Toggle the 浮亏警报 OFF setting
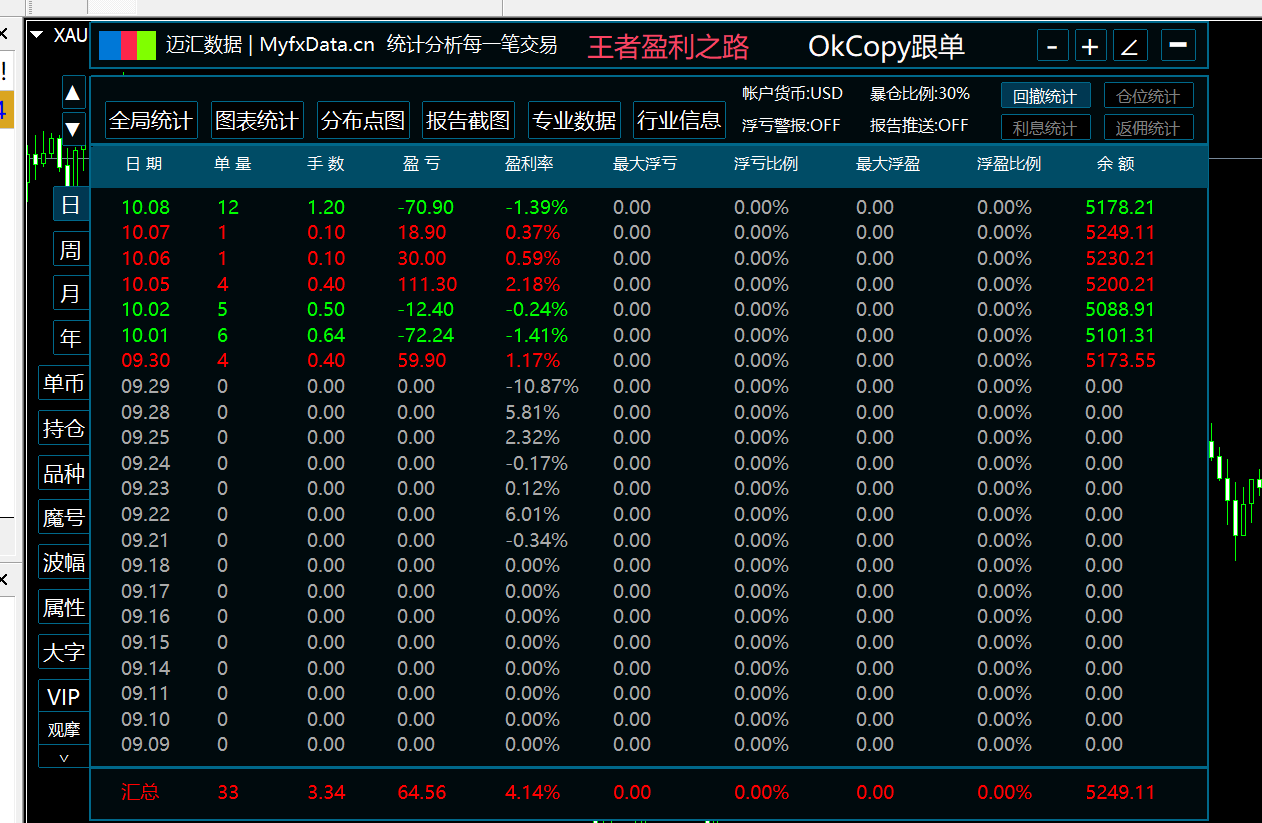This screenshot has width=1262, height=823. (791, 125)
